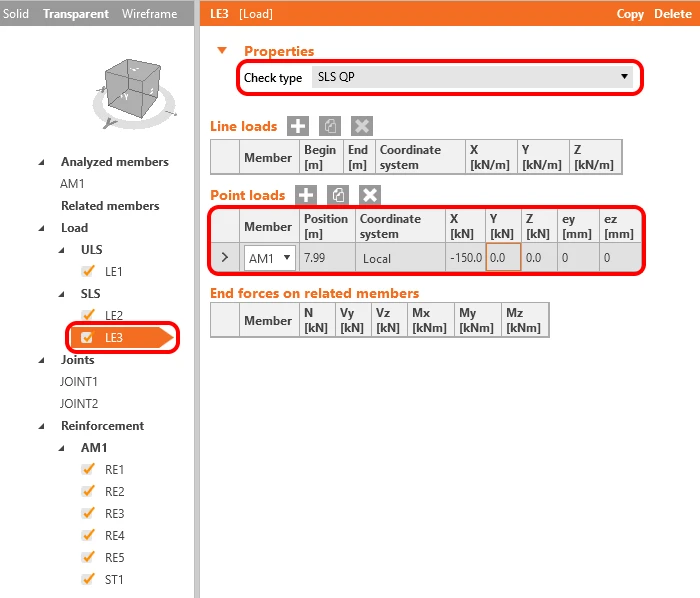
Task: Delete the selected point load
Action: point(370,195)
